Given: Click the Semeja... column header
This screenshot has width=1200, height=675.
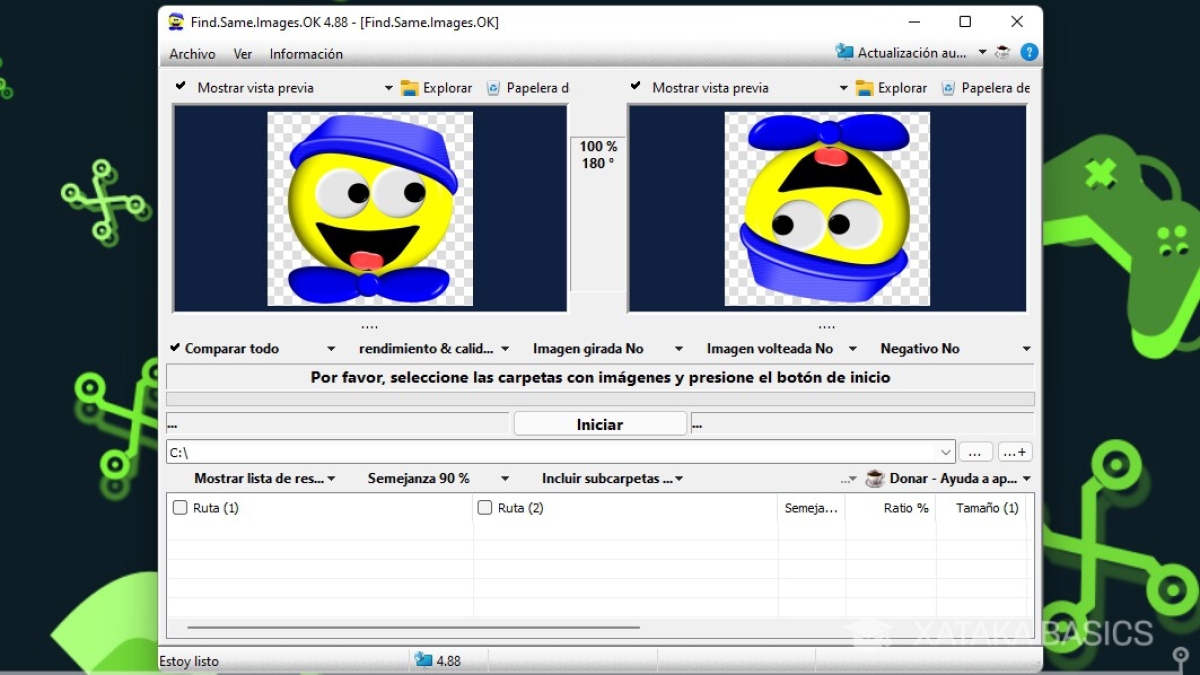Looking at the screenshot, I should 812,508.
